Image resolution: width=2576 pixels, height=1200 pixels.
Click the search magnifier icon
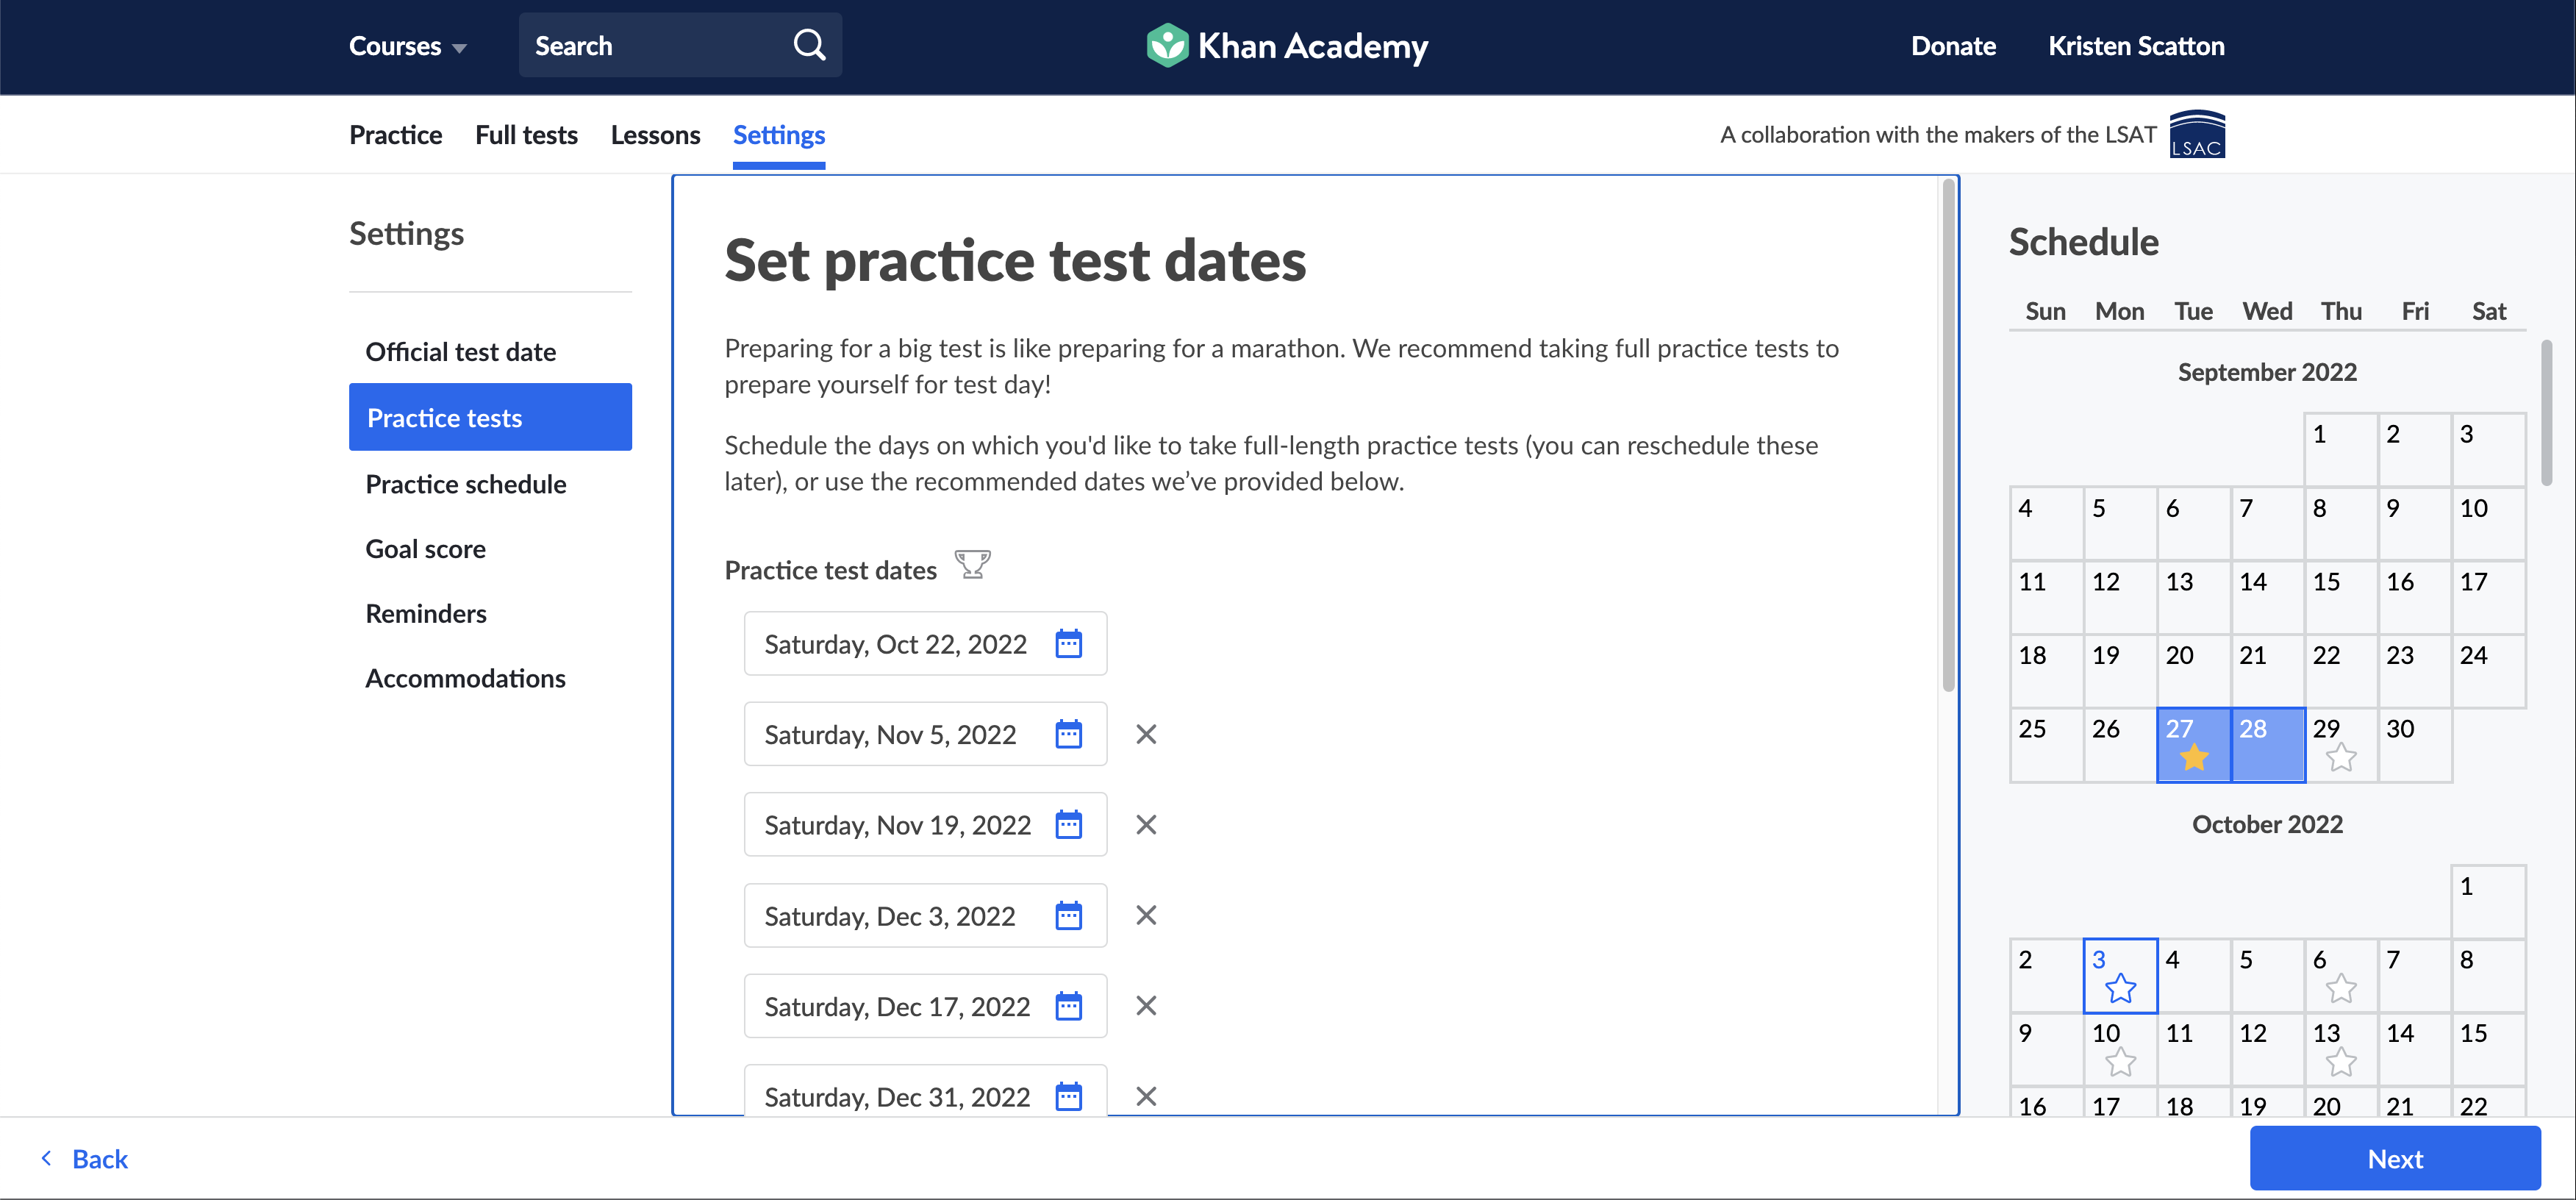(809, 45)
